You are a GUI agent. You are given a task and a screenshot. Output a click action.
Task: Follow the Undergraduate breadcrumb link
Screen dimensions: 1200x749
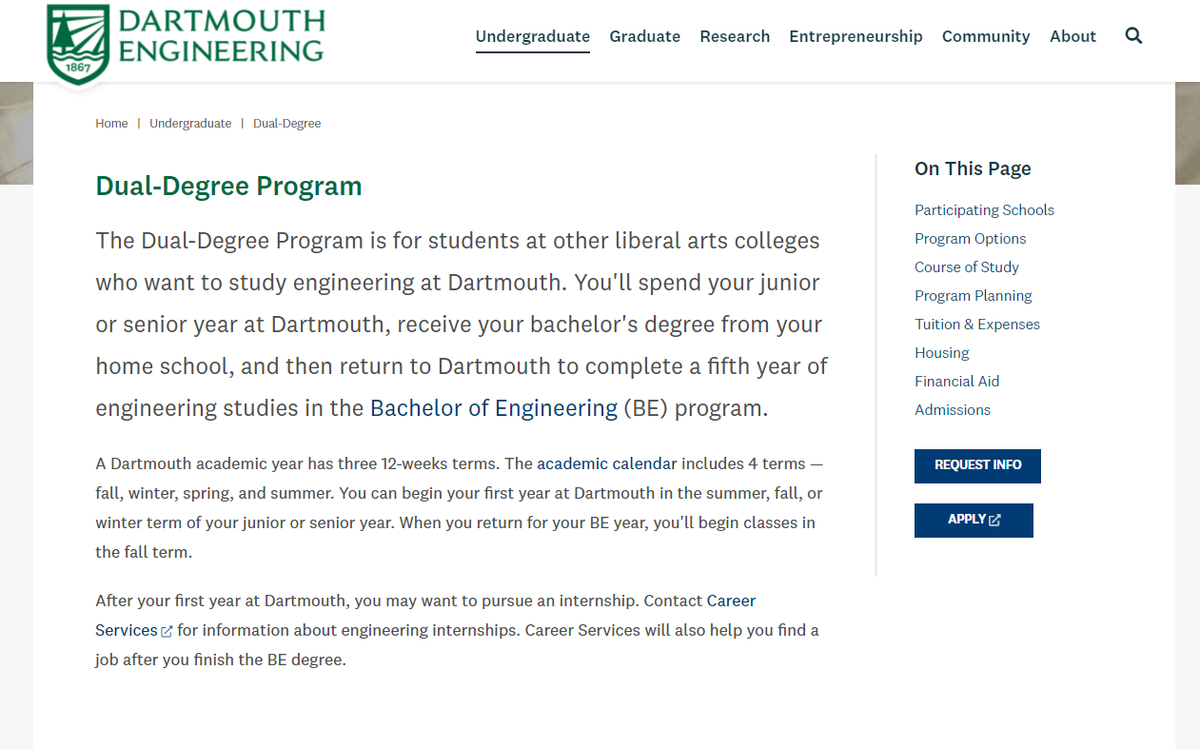pyautogui.click(x=190, y=123)
